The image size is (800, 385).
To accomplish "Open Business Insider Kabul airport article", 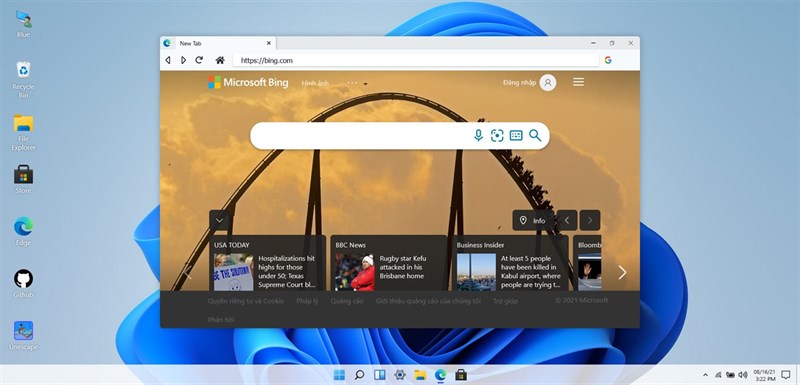I will [531, 272].
